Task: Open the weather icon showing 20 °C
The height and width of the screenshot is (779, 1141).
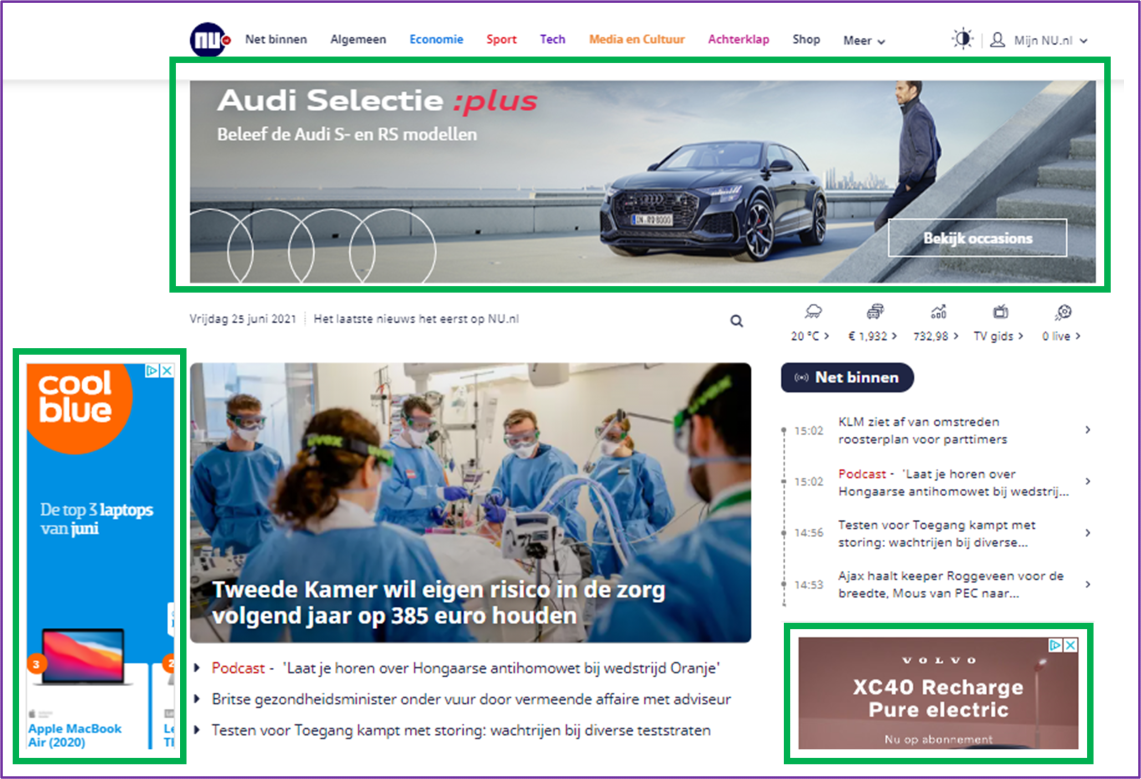Action: (813, 312)
